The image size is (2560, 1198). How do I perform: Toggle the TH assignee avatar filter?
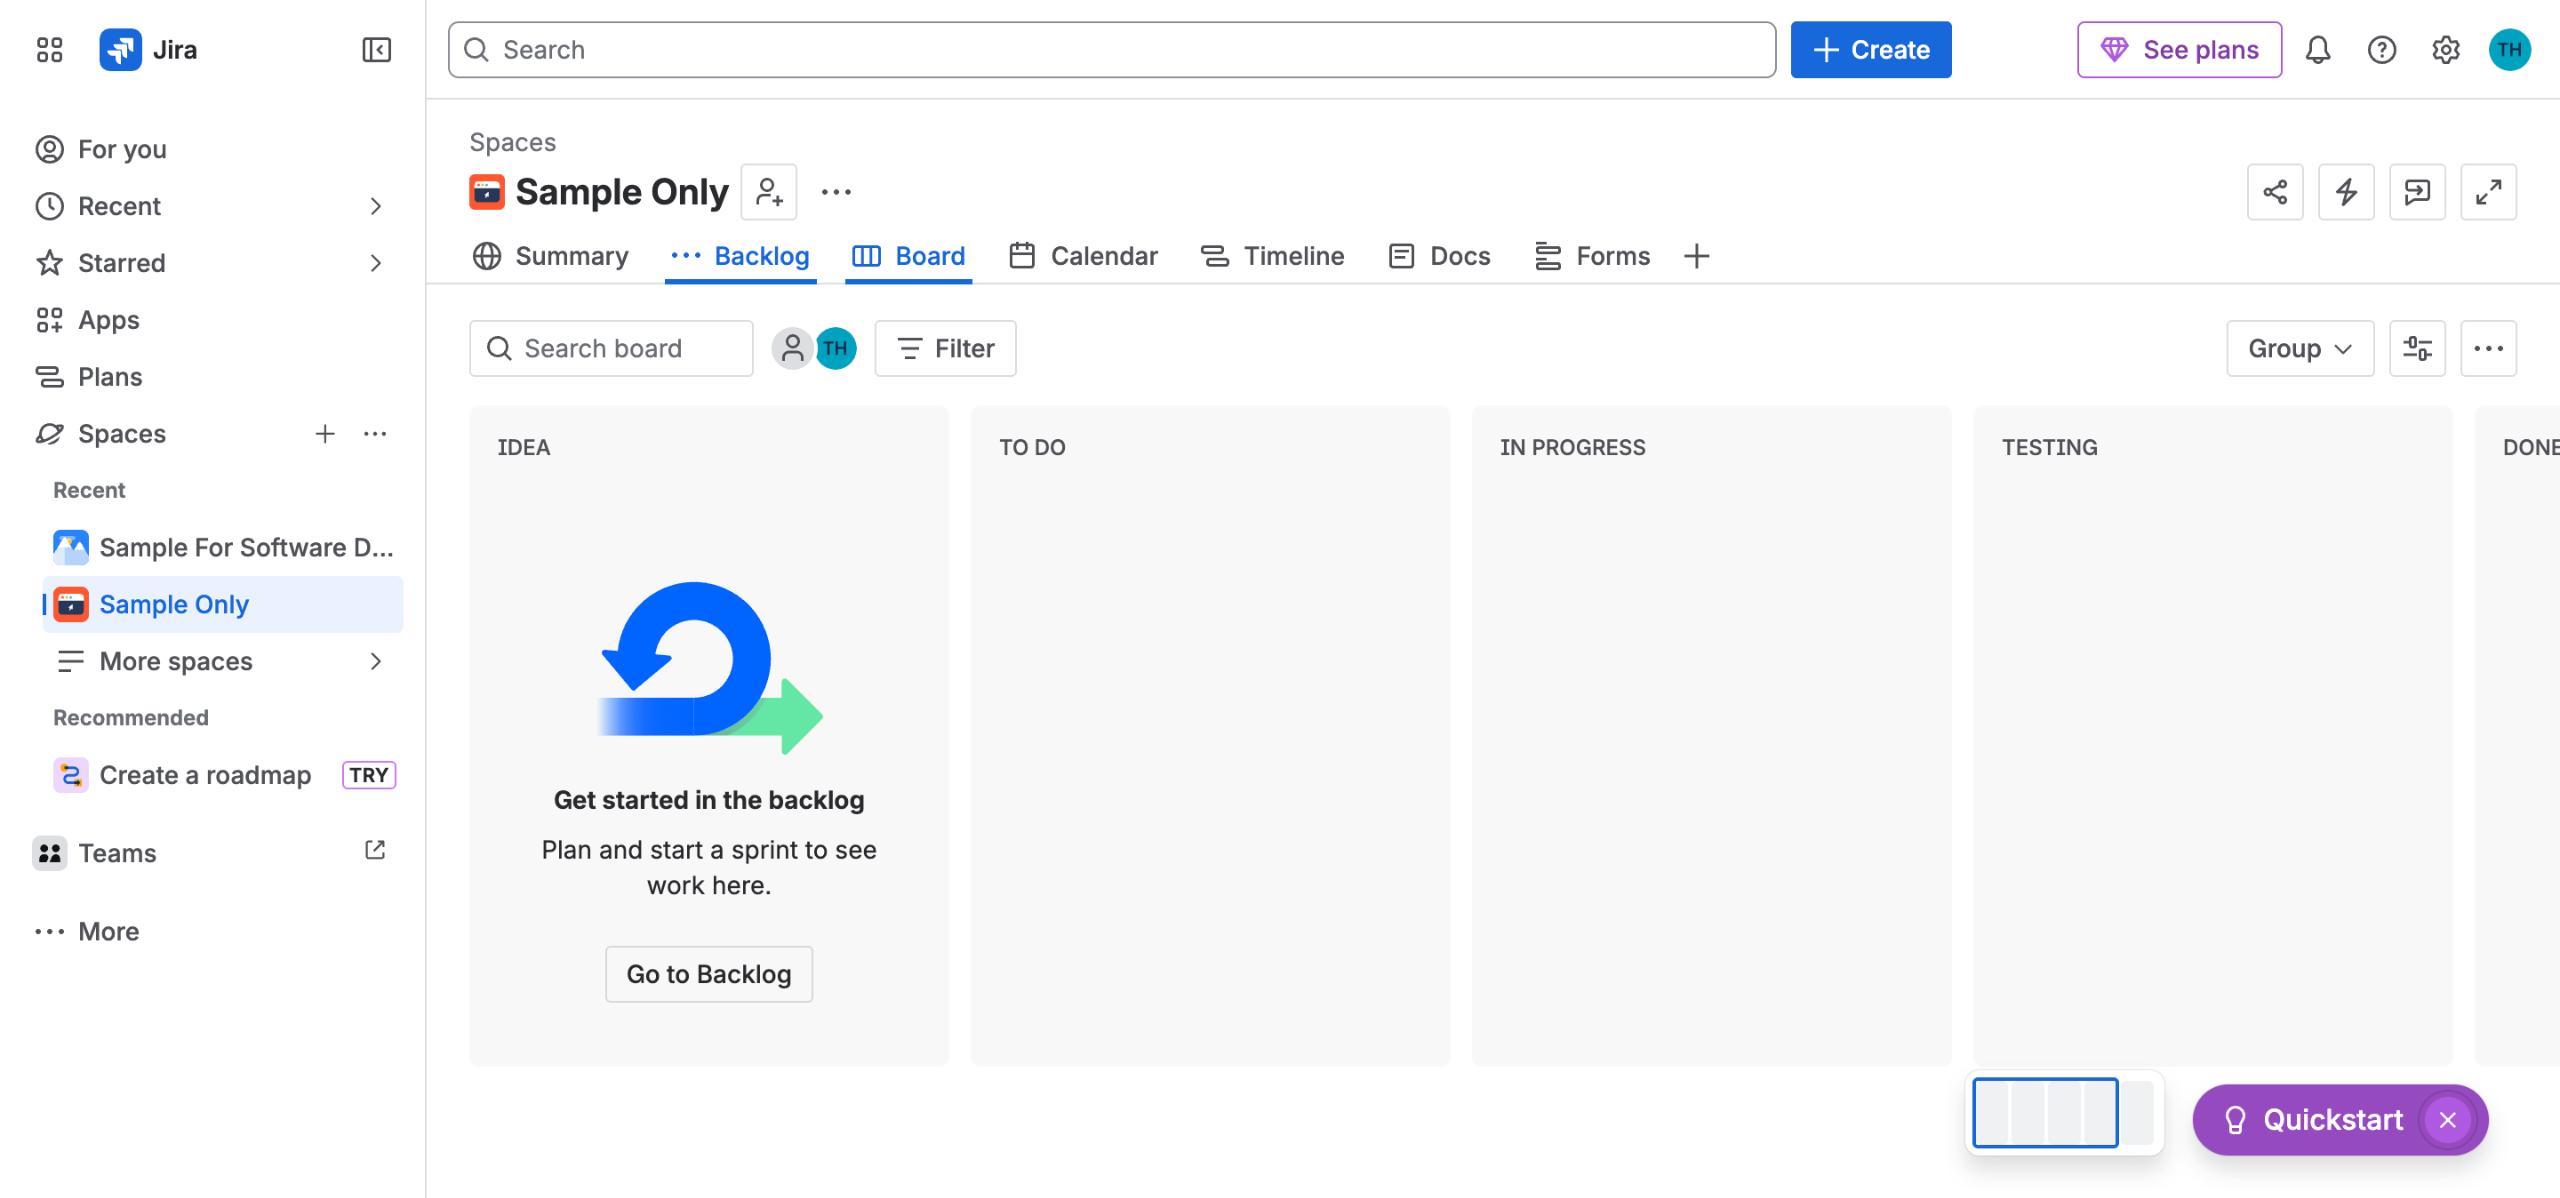click(836, 348)
